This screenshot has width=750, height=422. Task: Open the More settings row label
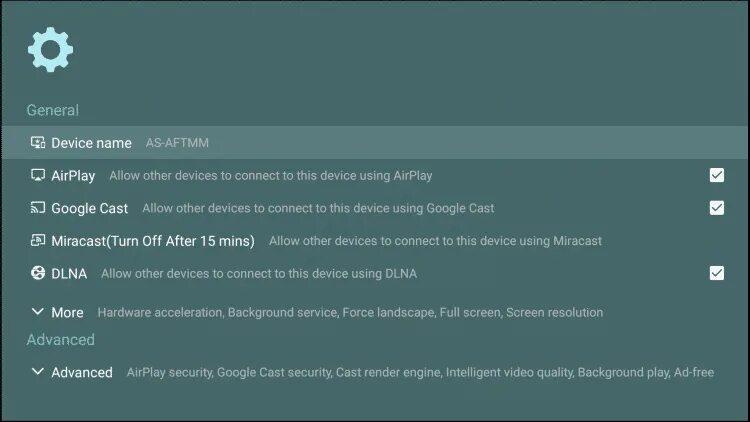[x=68, y=312]
